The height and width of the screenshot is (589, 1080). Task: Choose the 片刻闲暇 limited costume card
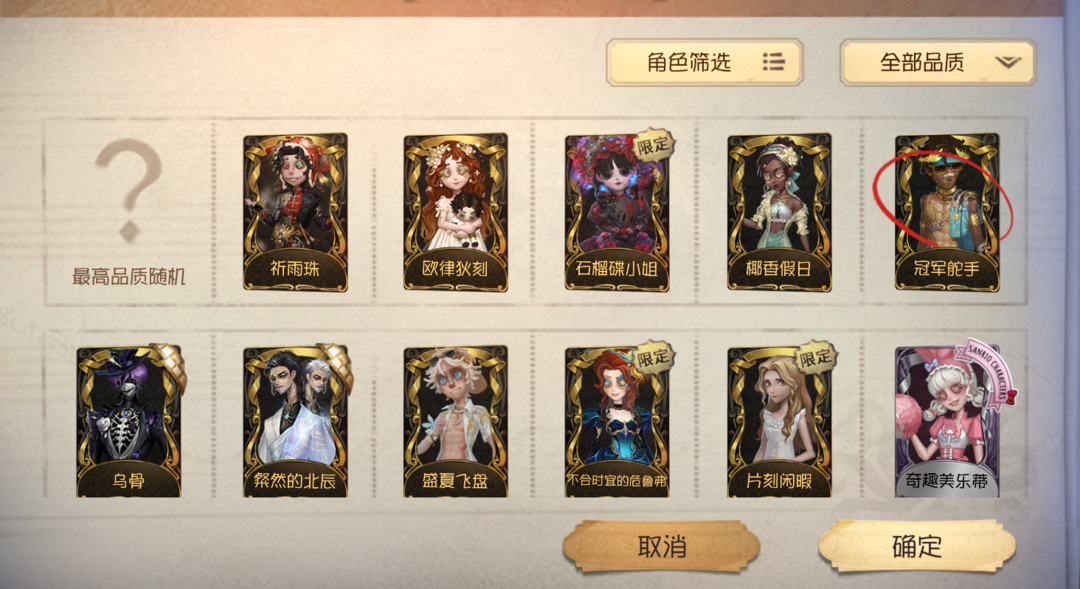779,422
